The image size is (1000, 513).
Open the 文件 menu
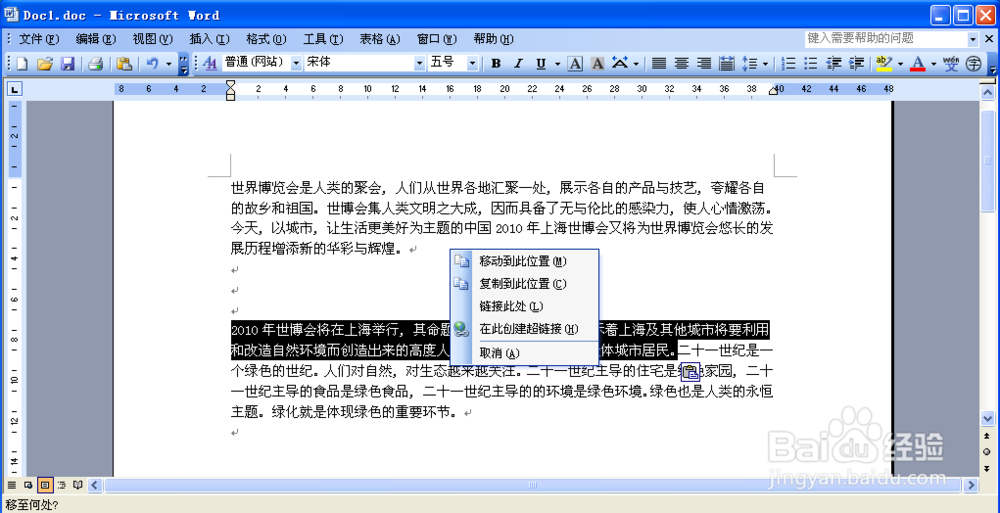[x=39, y=39]
